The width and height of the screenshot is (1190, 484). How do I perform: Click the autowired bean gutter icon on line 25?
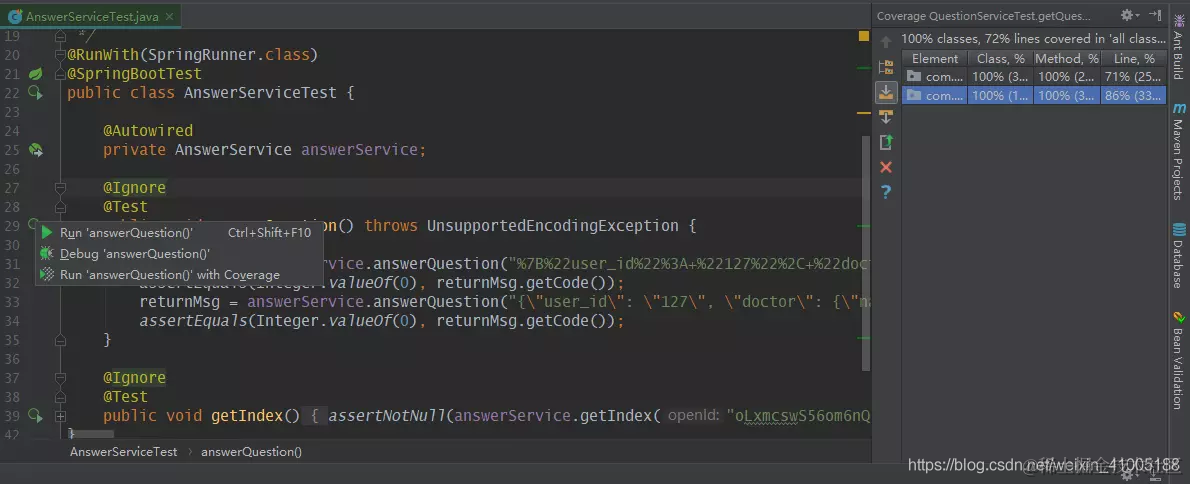click(35, 150)
